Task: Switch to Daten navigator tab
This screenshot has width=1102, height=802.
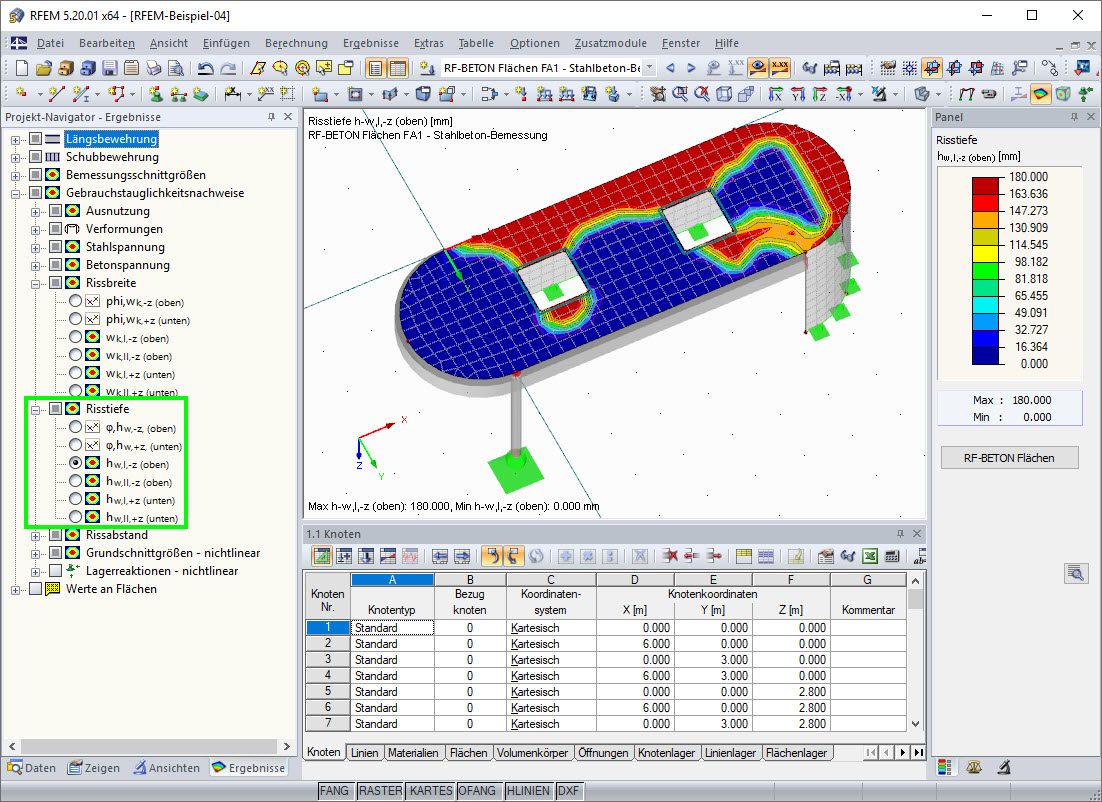Action: (32, 768)
